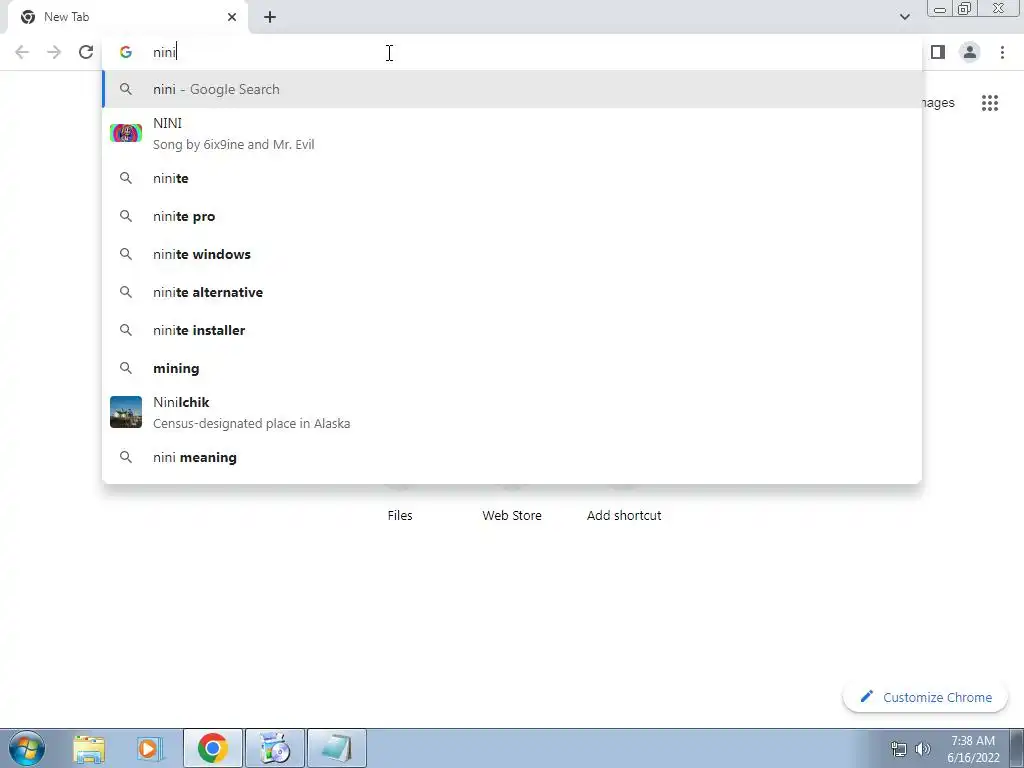
Task: Select 'nini - Google Search' suggestion
Action: 512,89
